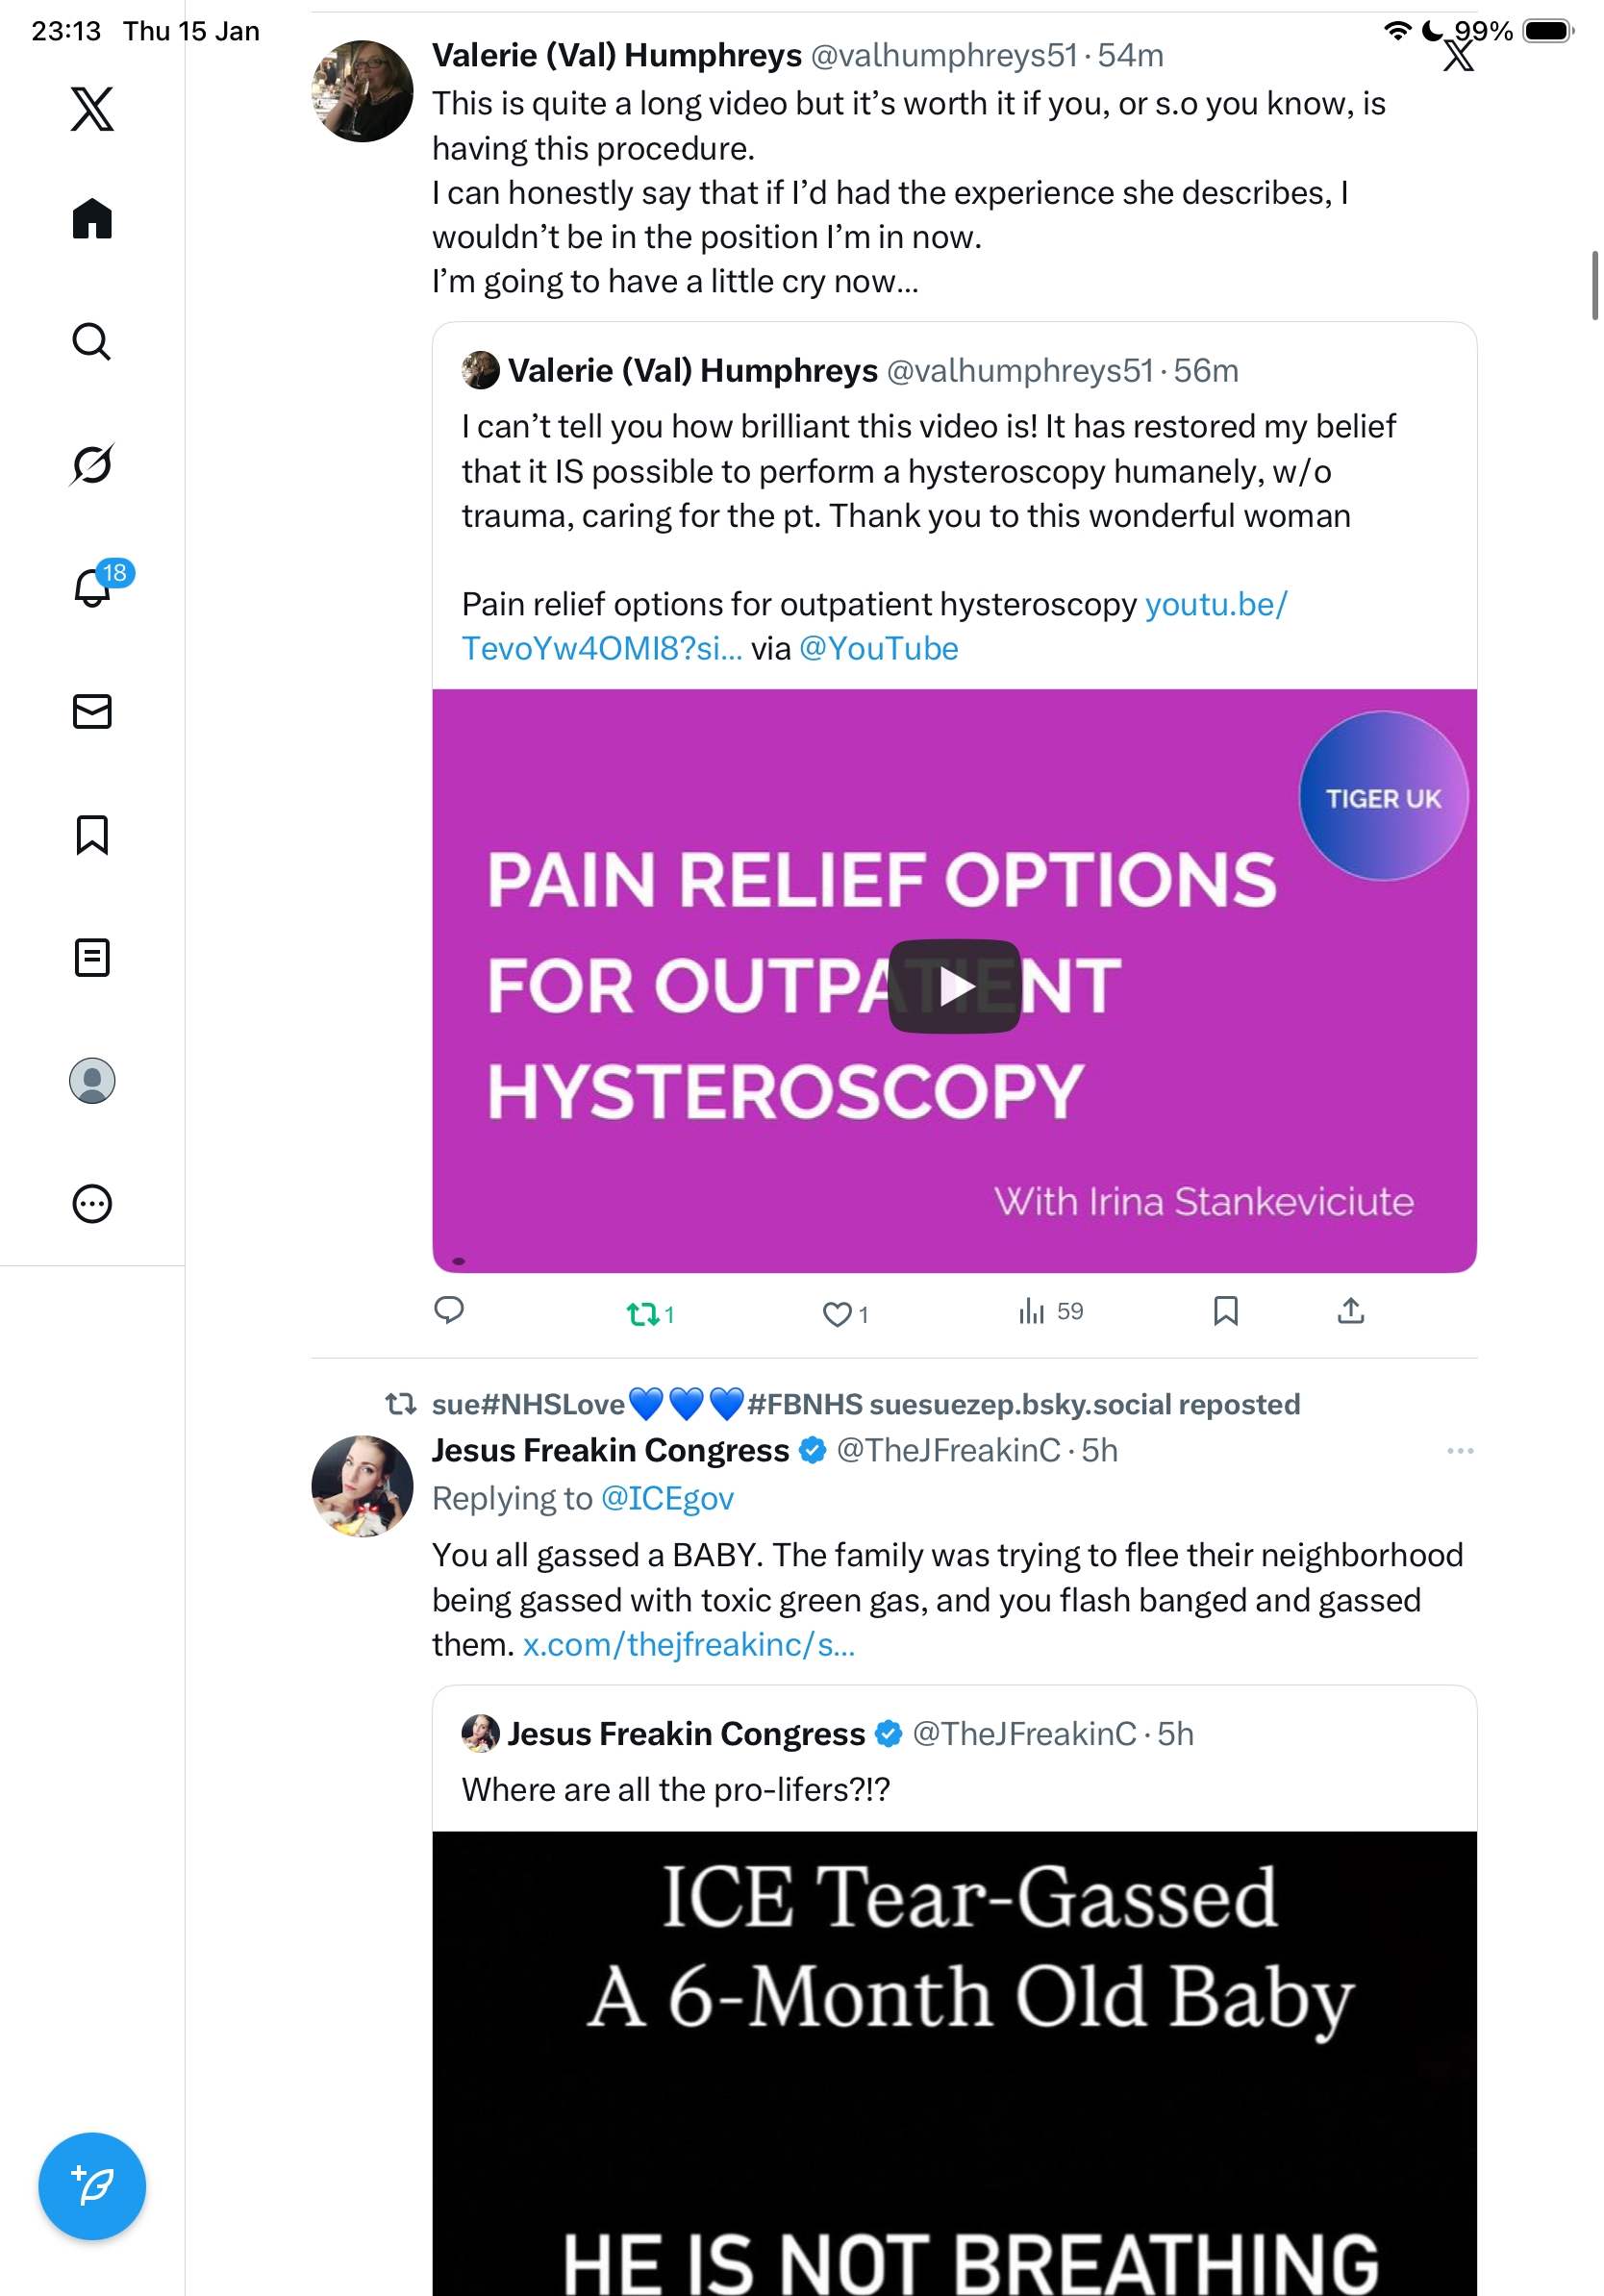The width and height of the screenshot is (1604, 2296).
Task: View the 59 views analytics
Action: click(x=1050, y=1311)
